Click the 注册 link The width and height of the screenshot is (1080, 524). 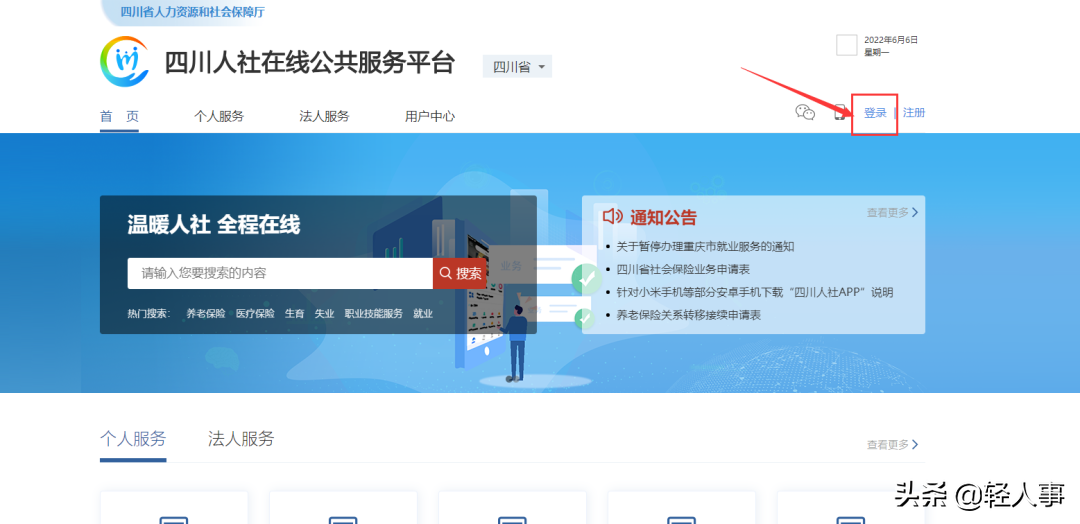[914, 113]
